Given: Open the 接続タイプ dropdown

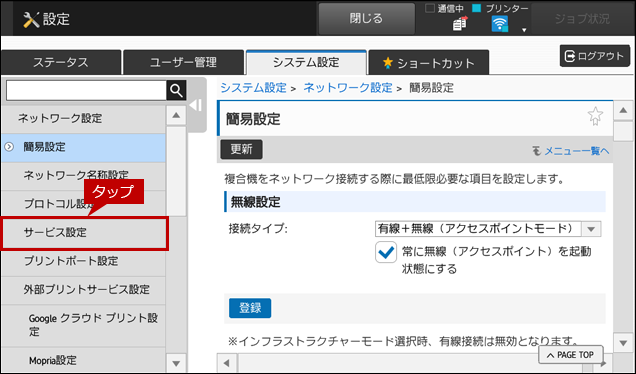Looking at the screenshot, I should 488,229.
